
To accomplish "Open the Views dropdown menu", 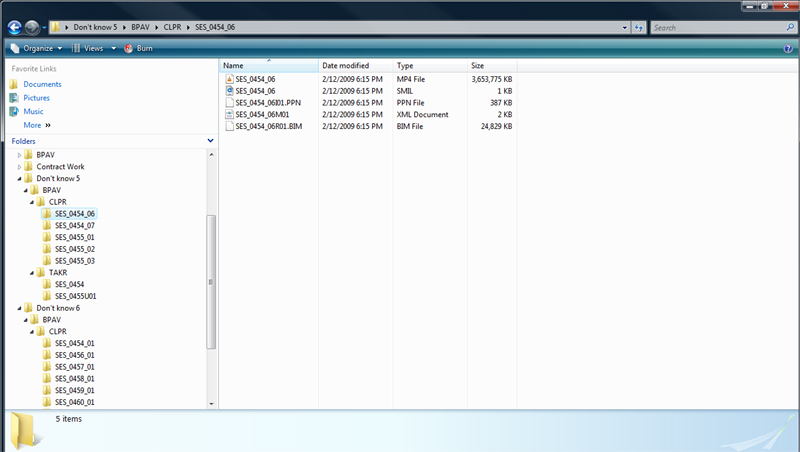I will click(91, 48).
